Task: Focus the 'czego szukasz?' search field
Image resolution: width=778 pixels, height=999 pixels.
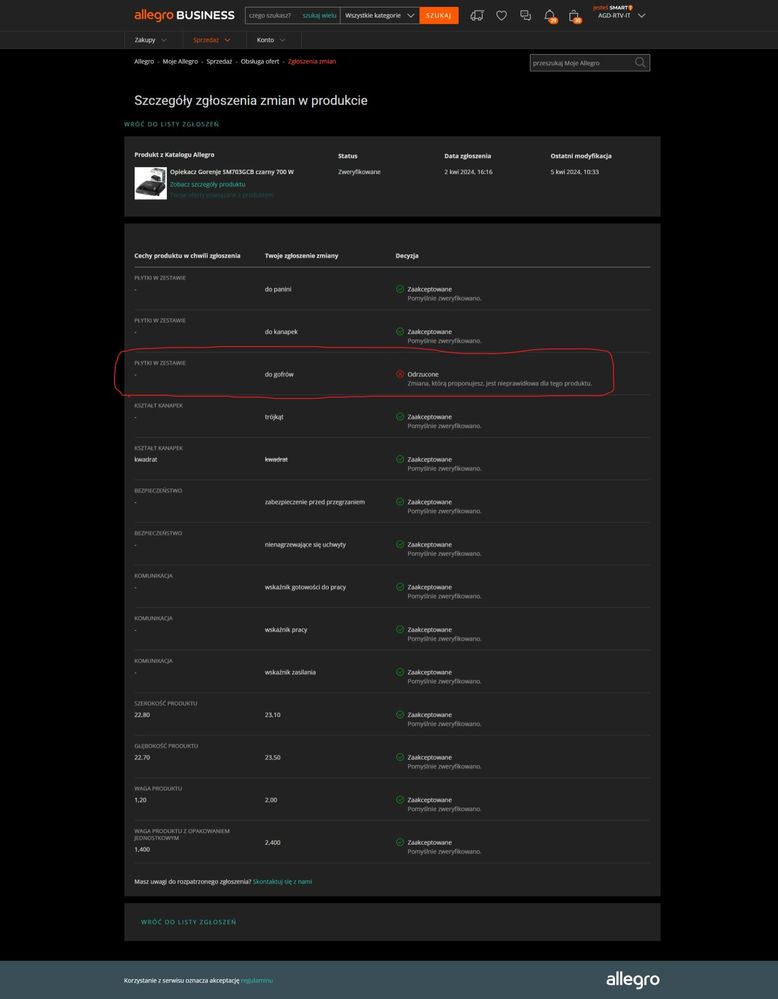Action: (x=273, y=16)
